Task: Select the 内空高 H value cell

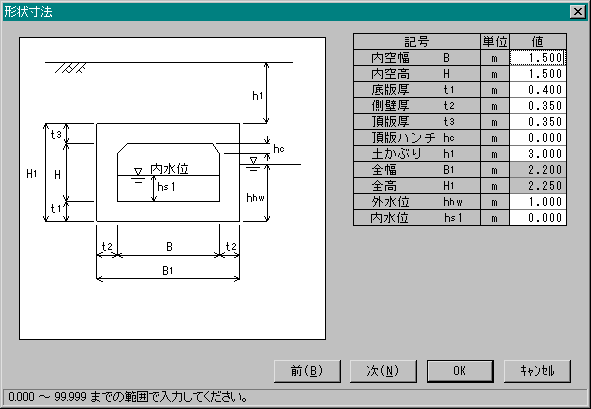Action: (538, 74)
